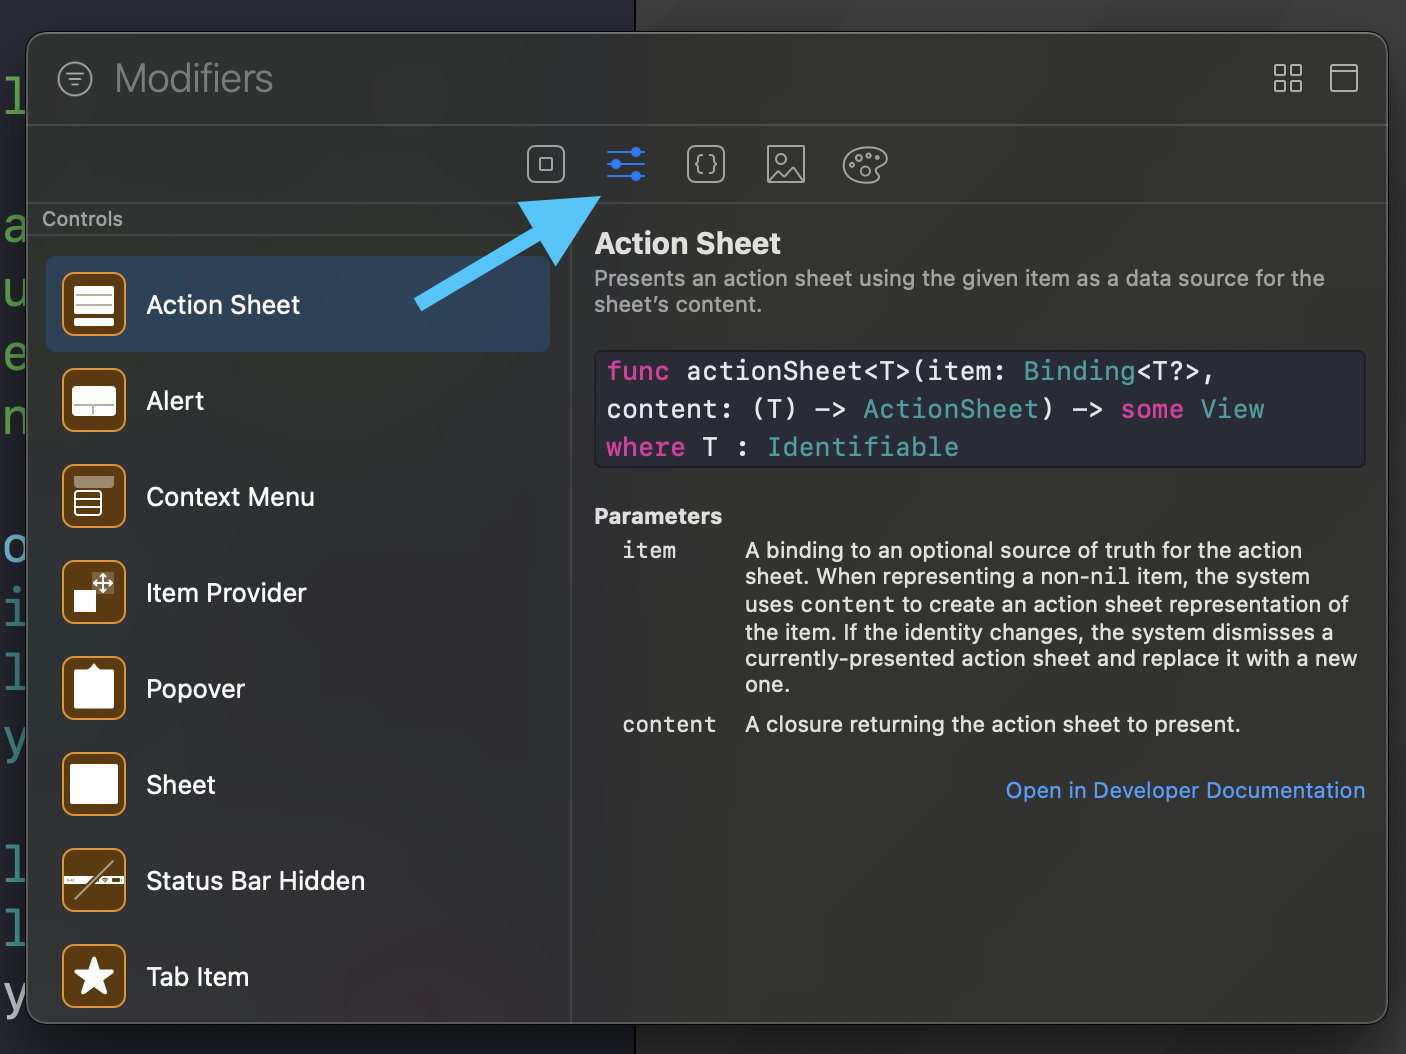Screen dimensions: 1406x1054
Task: Open the Views library tab
Action: coord(546,164)
